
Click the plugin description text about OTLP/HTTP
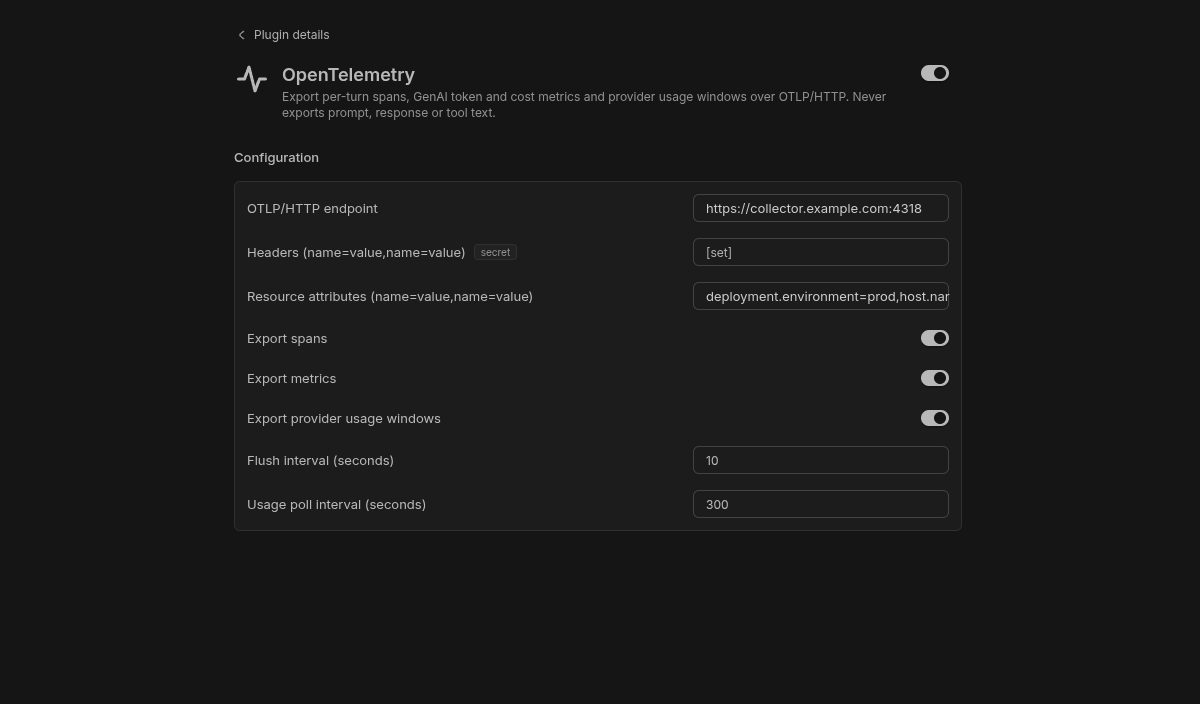click(584, 105)
